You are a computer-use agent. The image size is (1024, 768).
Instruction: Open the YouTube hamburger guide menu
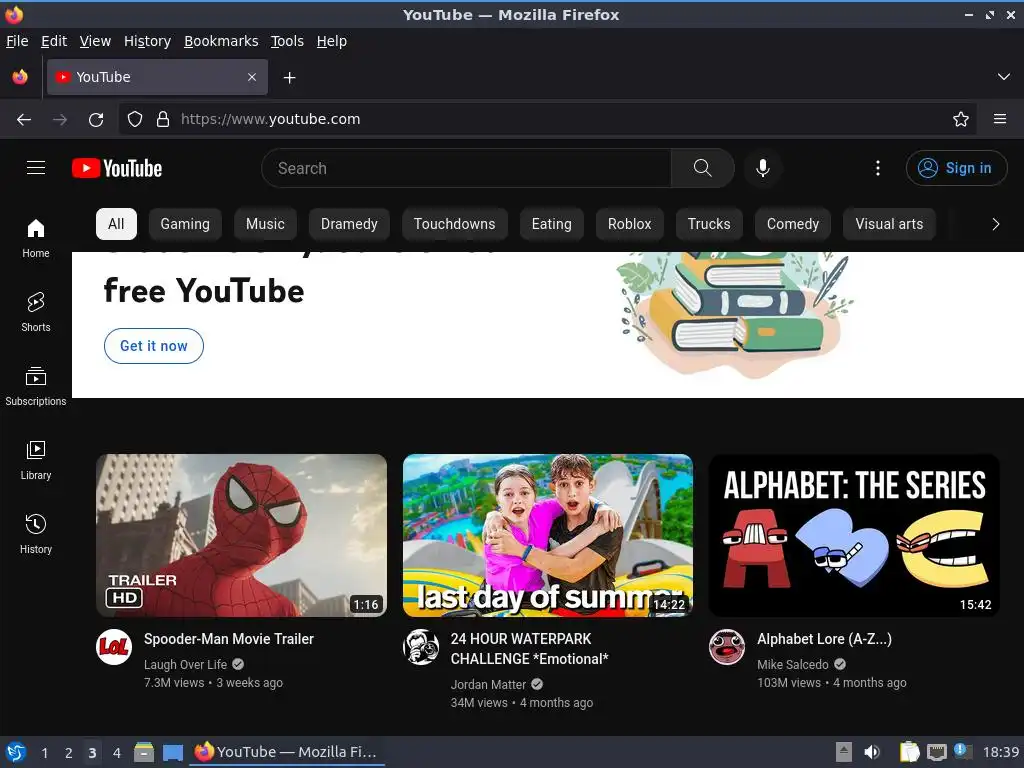(36, 168)
